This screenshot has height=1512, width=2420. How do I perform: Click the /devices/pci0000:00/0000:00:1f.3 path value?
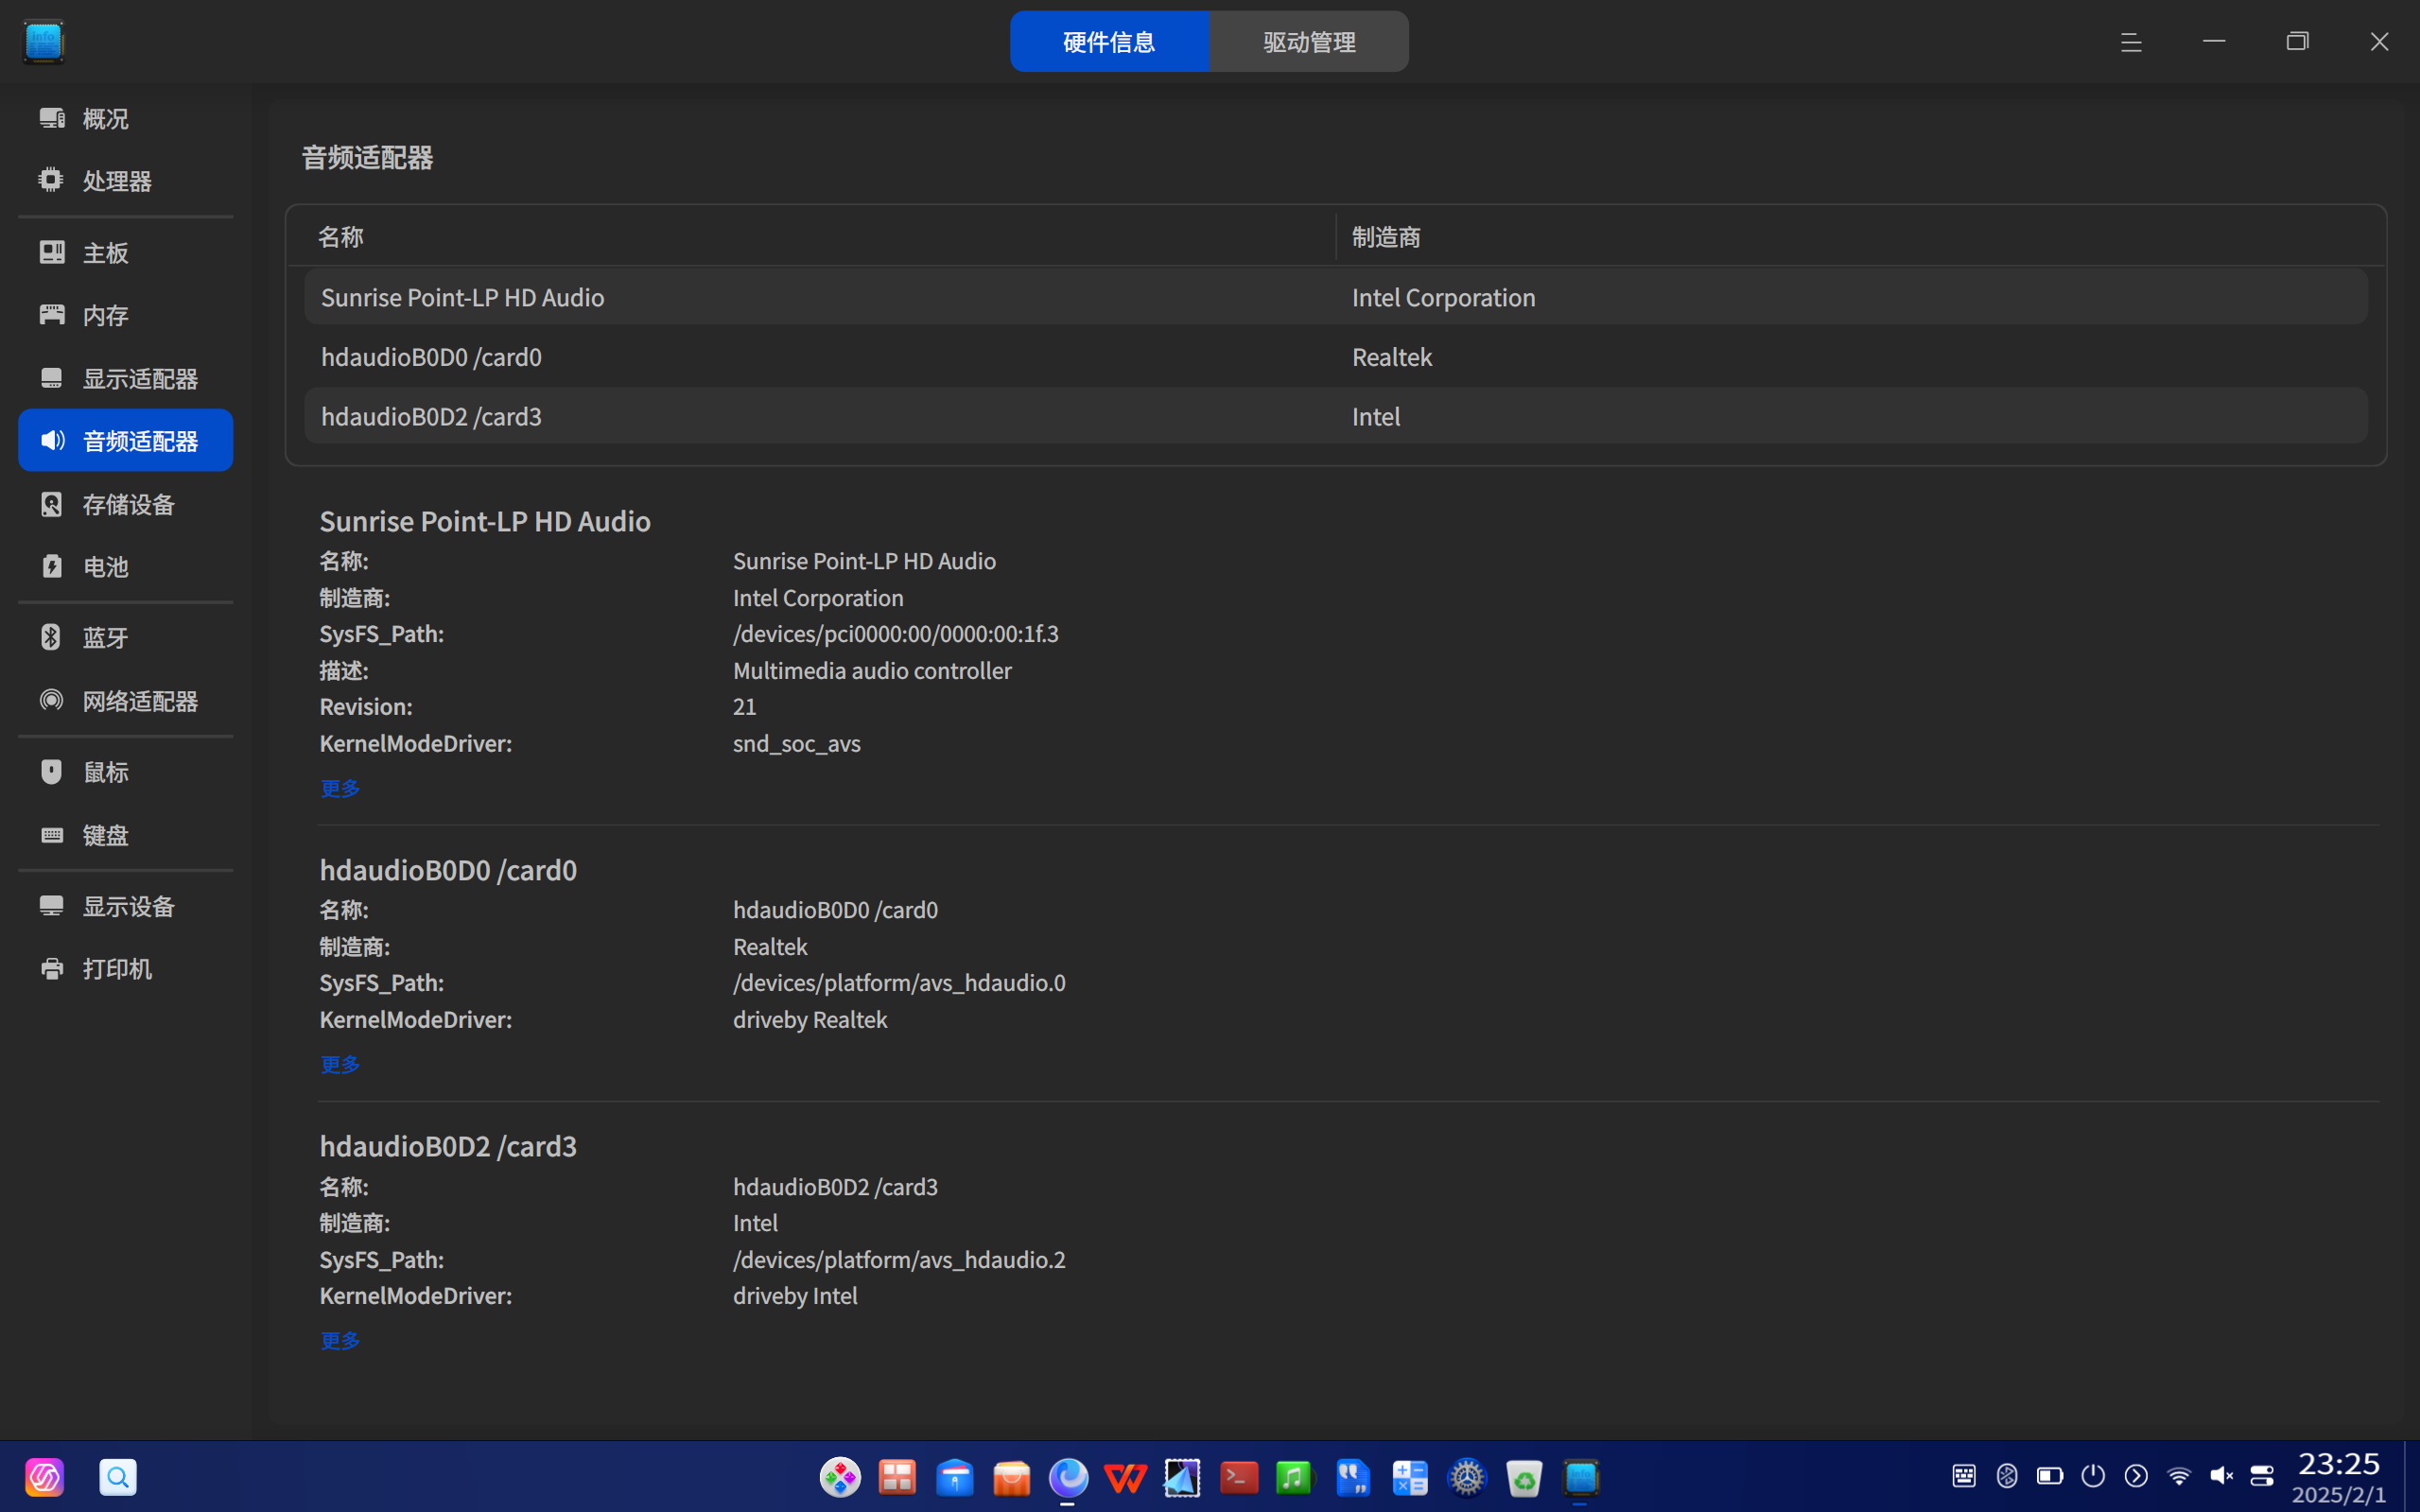895,633
